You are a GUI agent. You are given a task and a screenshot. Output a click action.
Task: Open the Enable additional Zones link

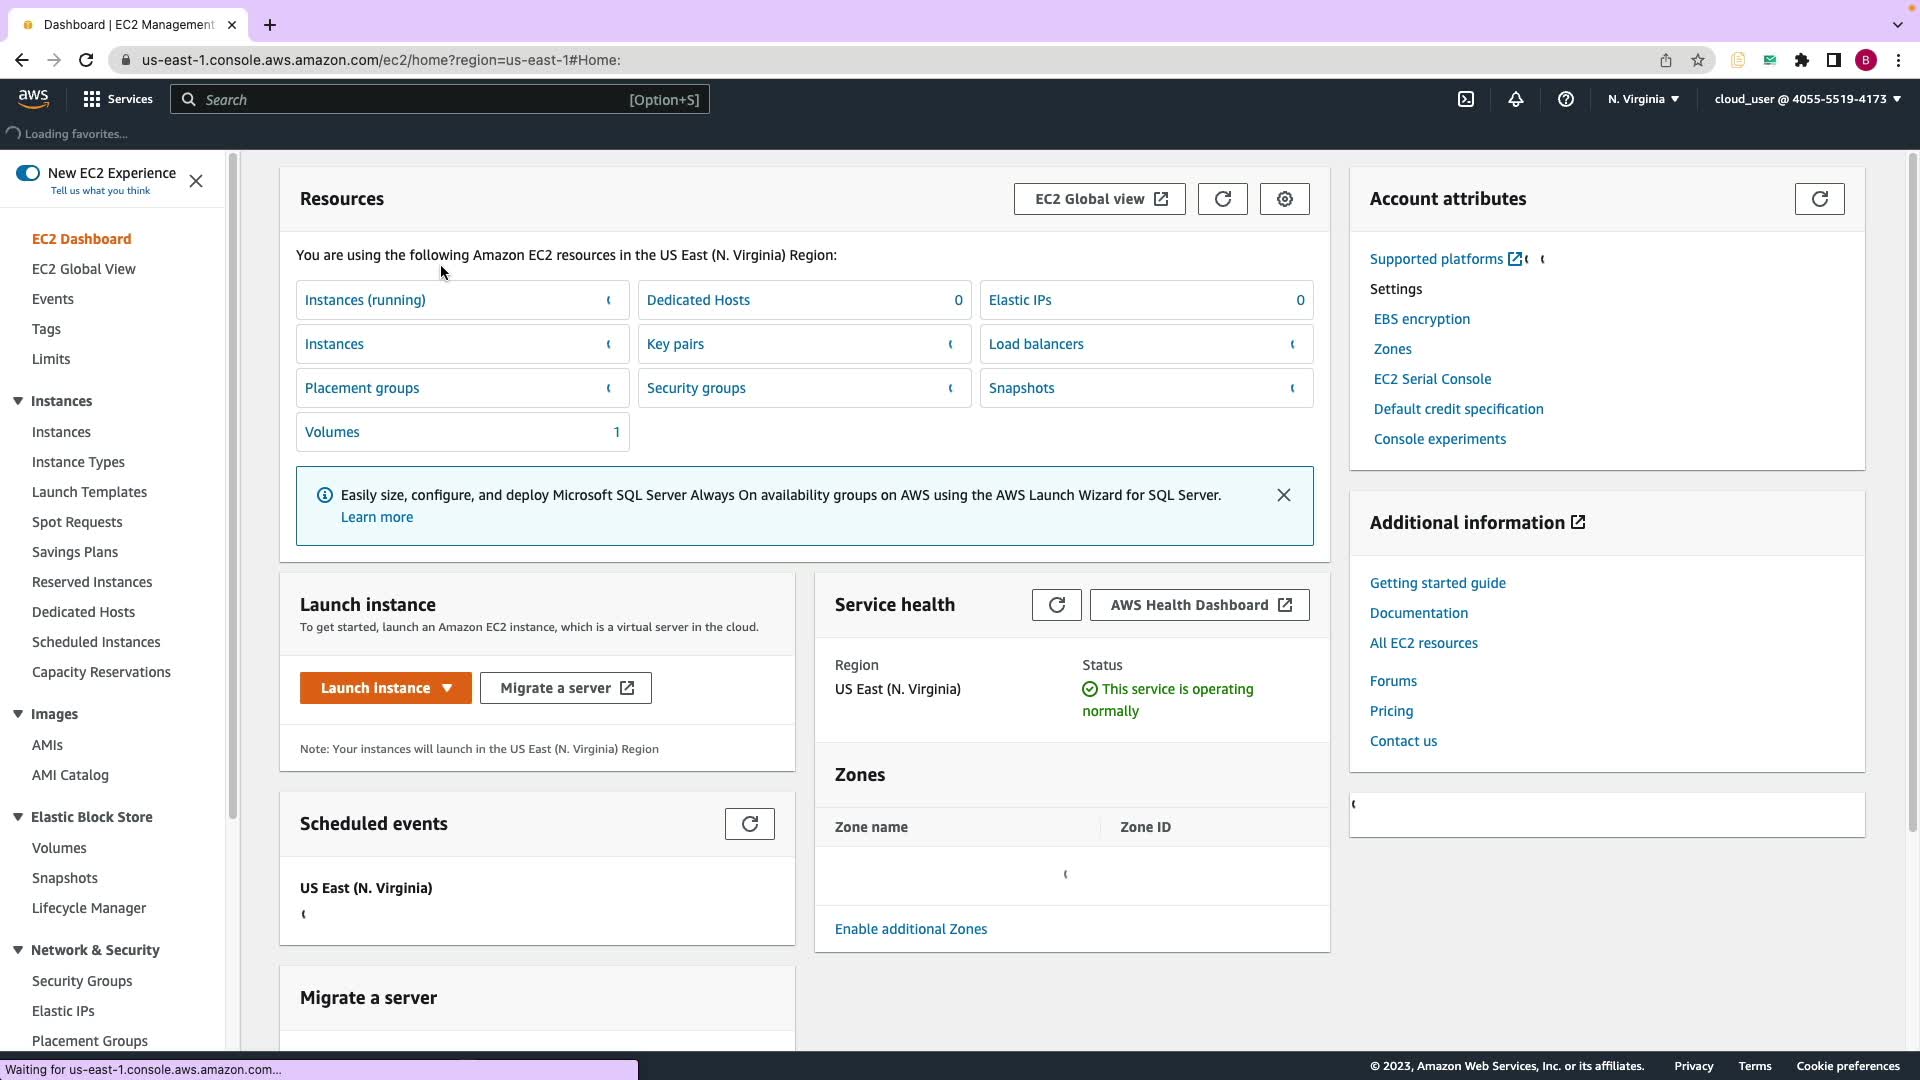(x=910, y=929)
